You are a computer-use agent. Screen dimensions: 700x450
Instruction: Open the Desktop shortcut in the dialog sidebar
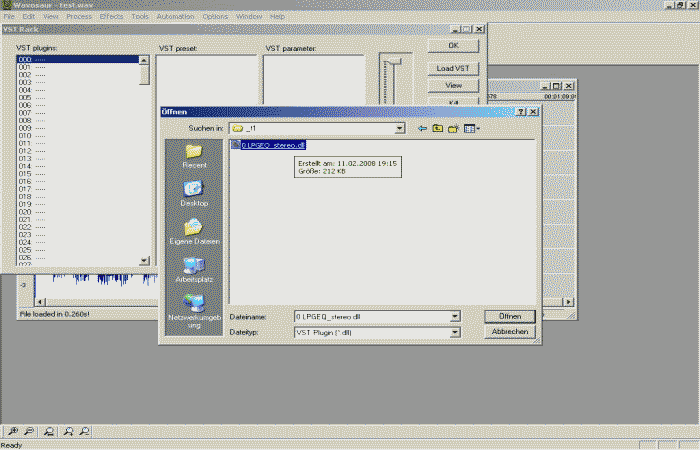(x=193, y=190)
